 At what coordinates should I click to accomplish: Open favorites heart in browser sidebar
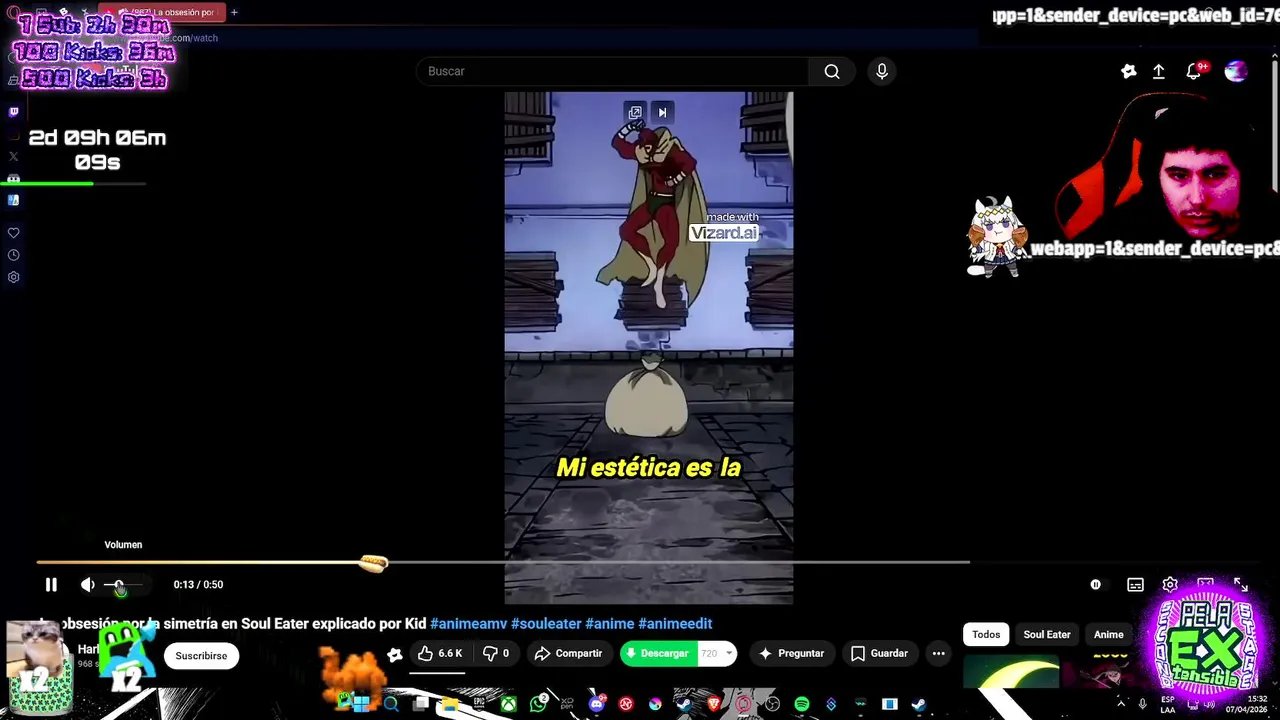13,233
